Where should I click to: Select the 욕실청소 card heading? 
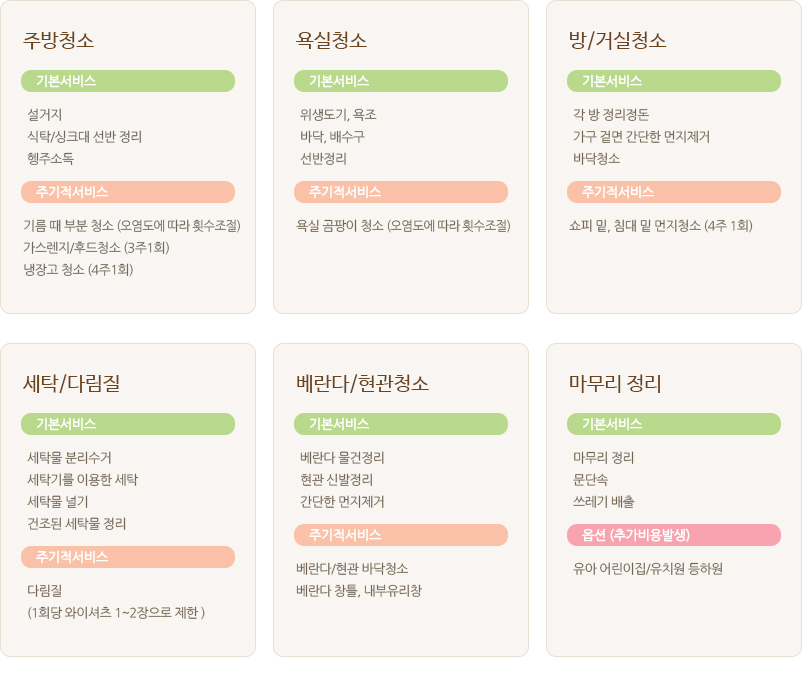(331, 40)
